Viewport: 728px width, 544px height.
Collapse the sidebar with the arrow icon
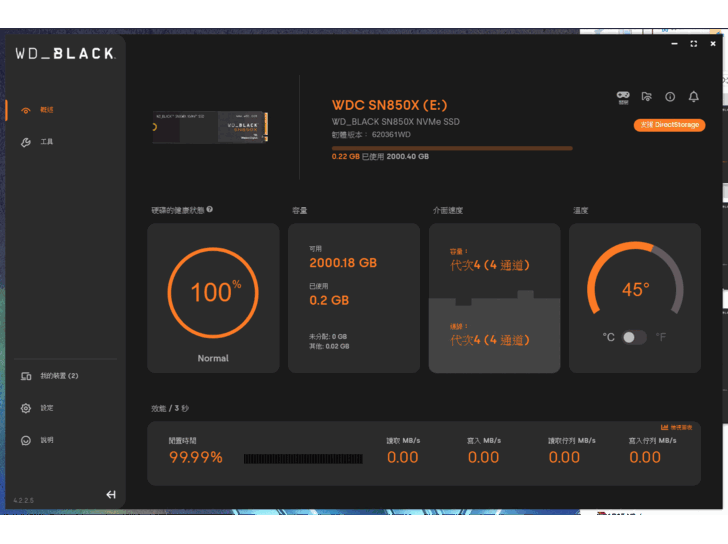[x=111, y=495]
